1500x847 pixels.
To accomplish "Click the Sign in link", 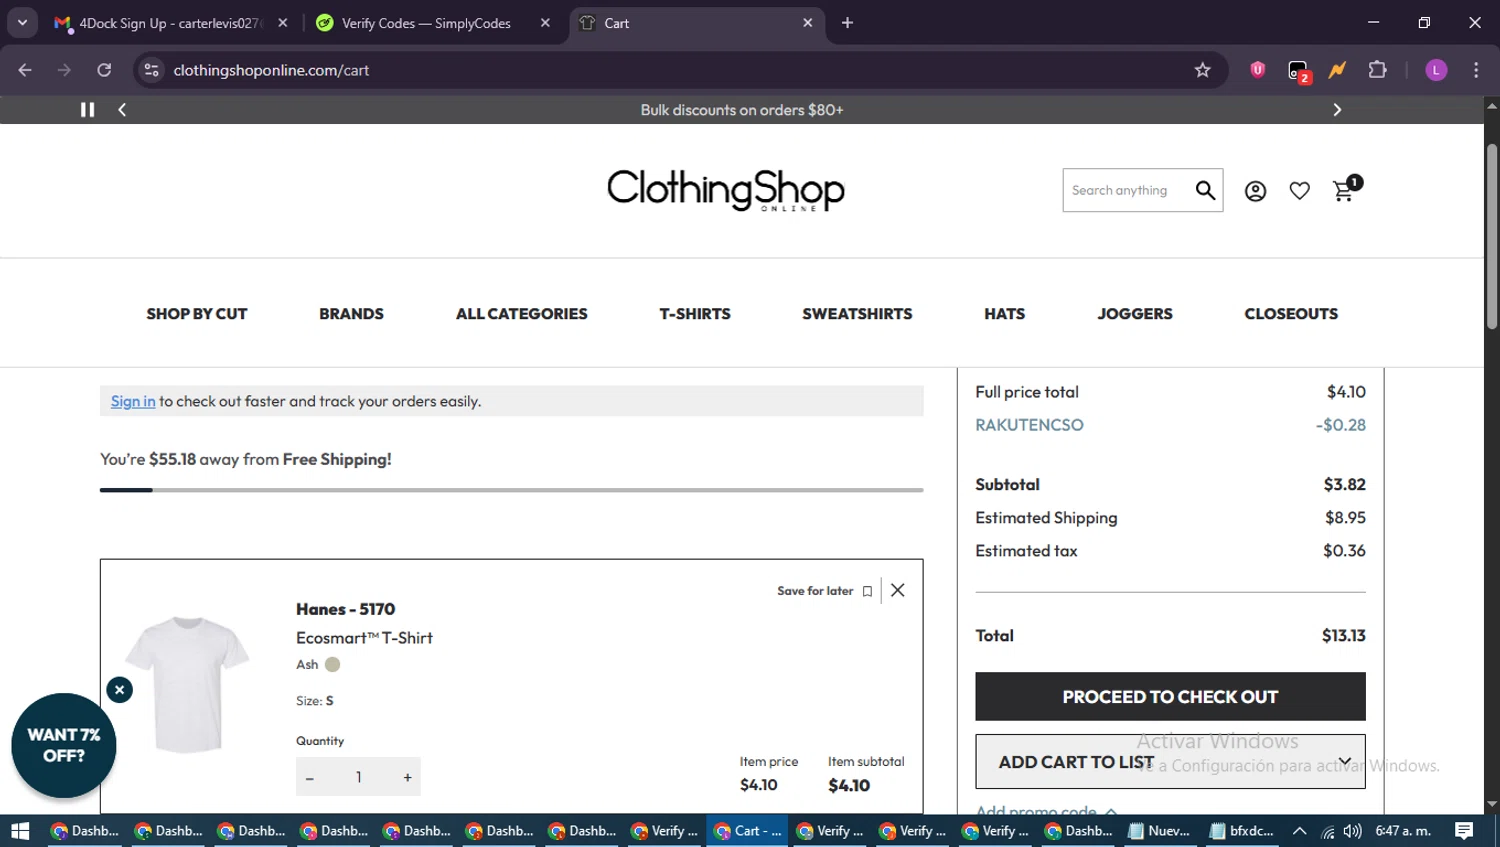I will point(133,401).
